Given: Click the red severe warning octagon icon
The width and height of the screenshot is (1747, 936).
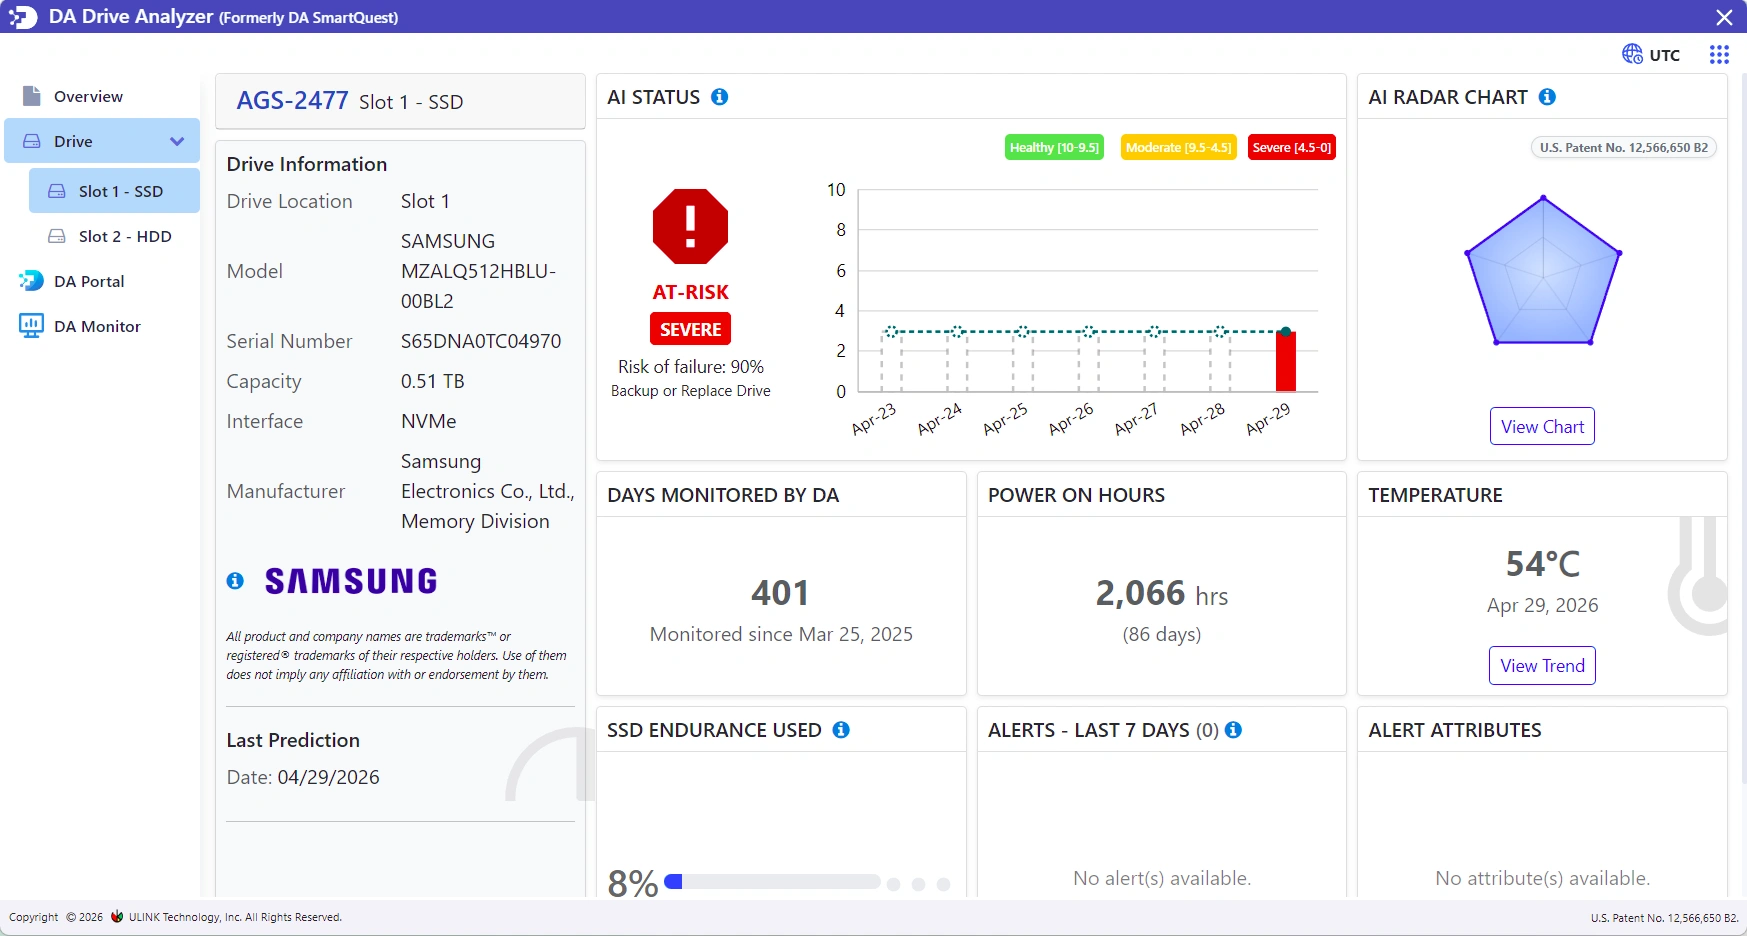Looking at the screenshot, I should (690, 226).
